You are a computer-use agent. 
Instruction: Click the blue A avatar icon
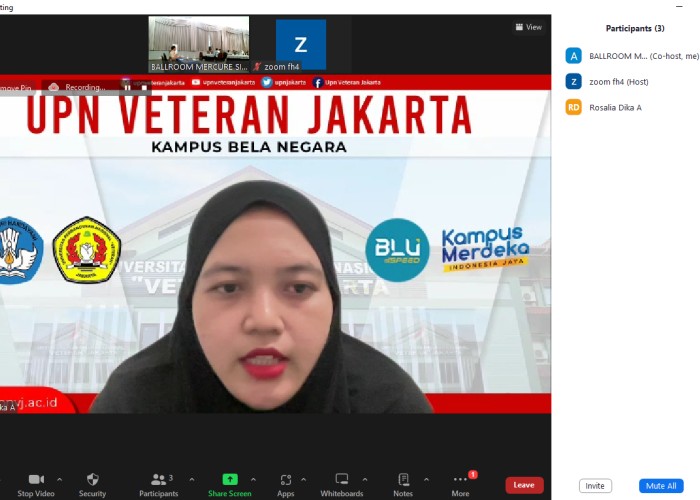(x=574, y=56)
